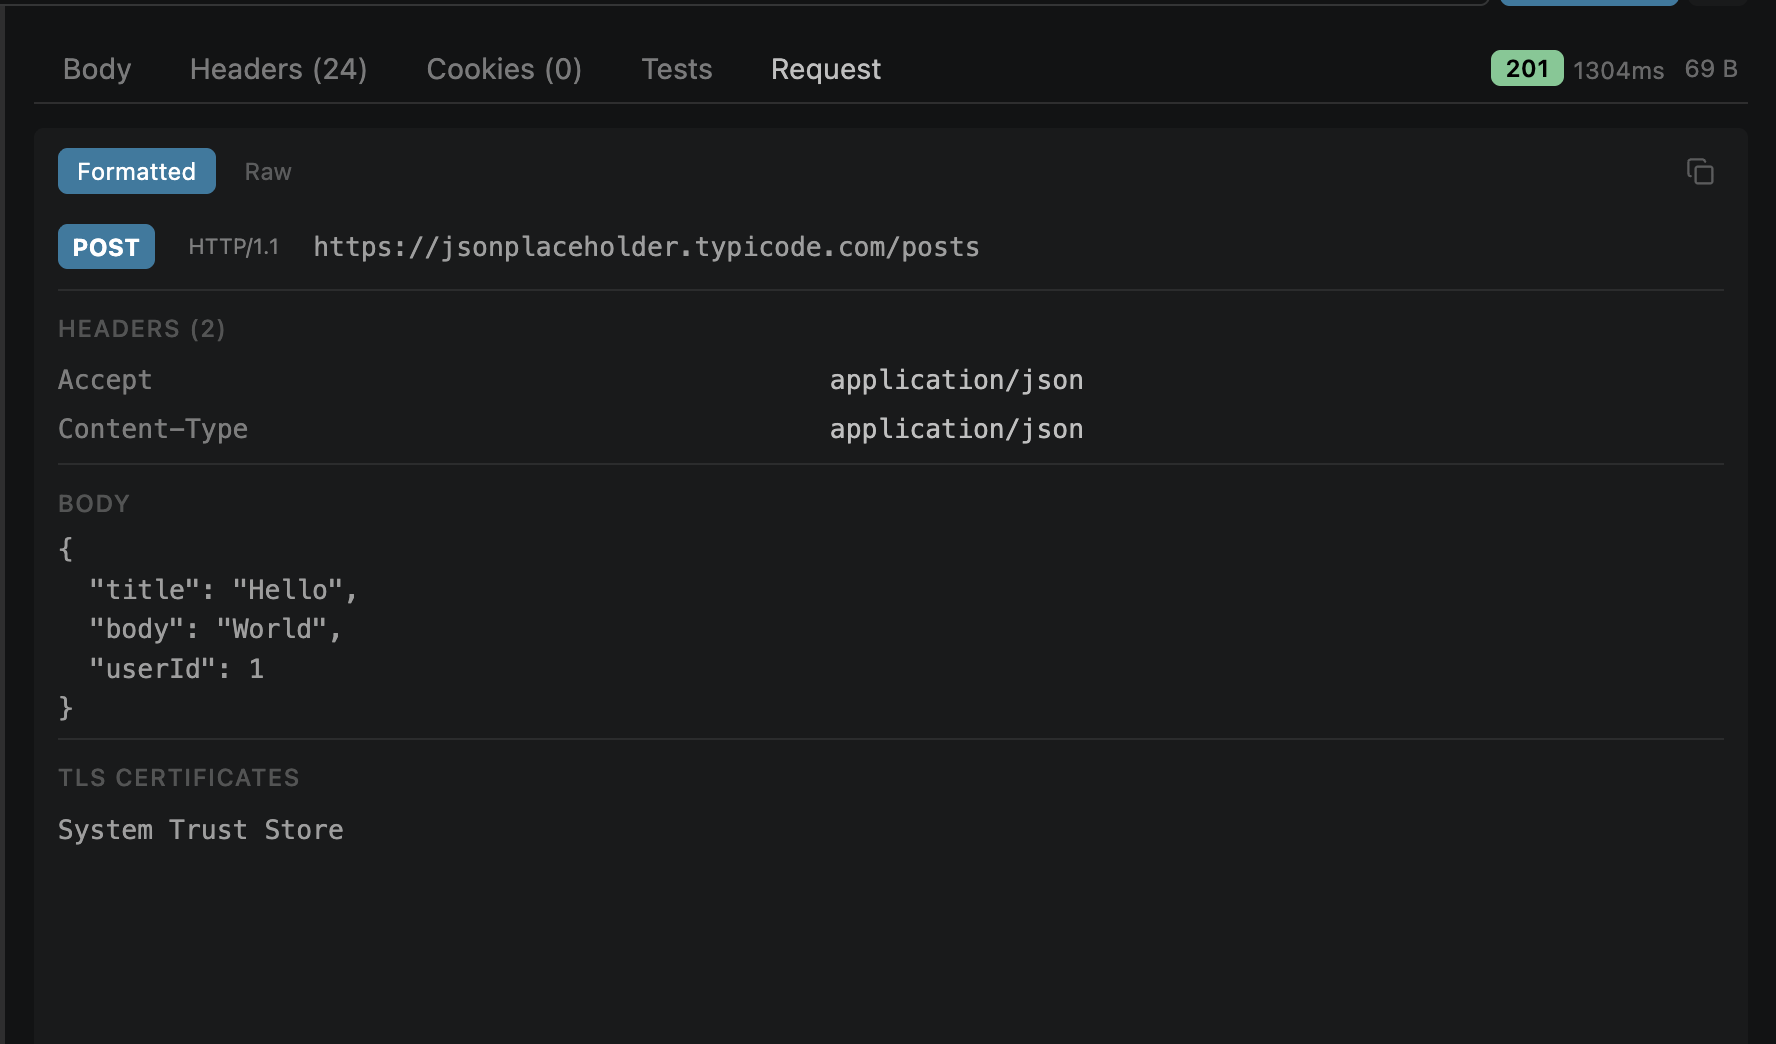Click the System Trust Store entry
Viewport: 1776px width, 1044px height.
click(x=201, y=830)
